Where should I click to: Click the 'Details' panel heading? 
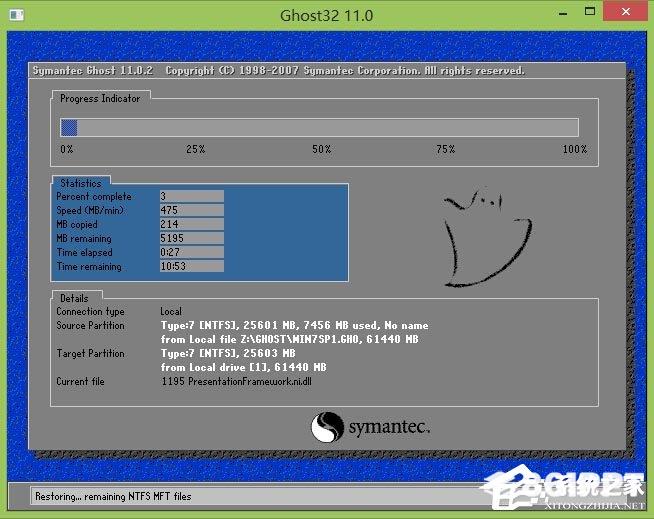[x=74, y=298]
